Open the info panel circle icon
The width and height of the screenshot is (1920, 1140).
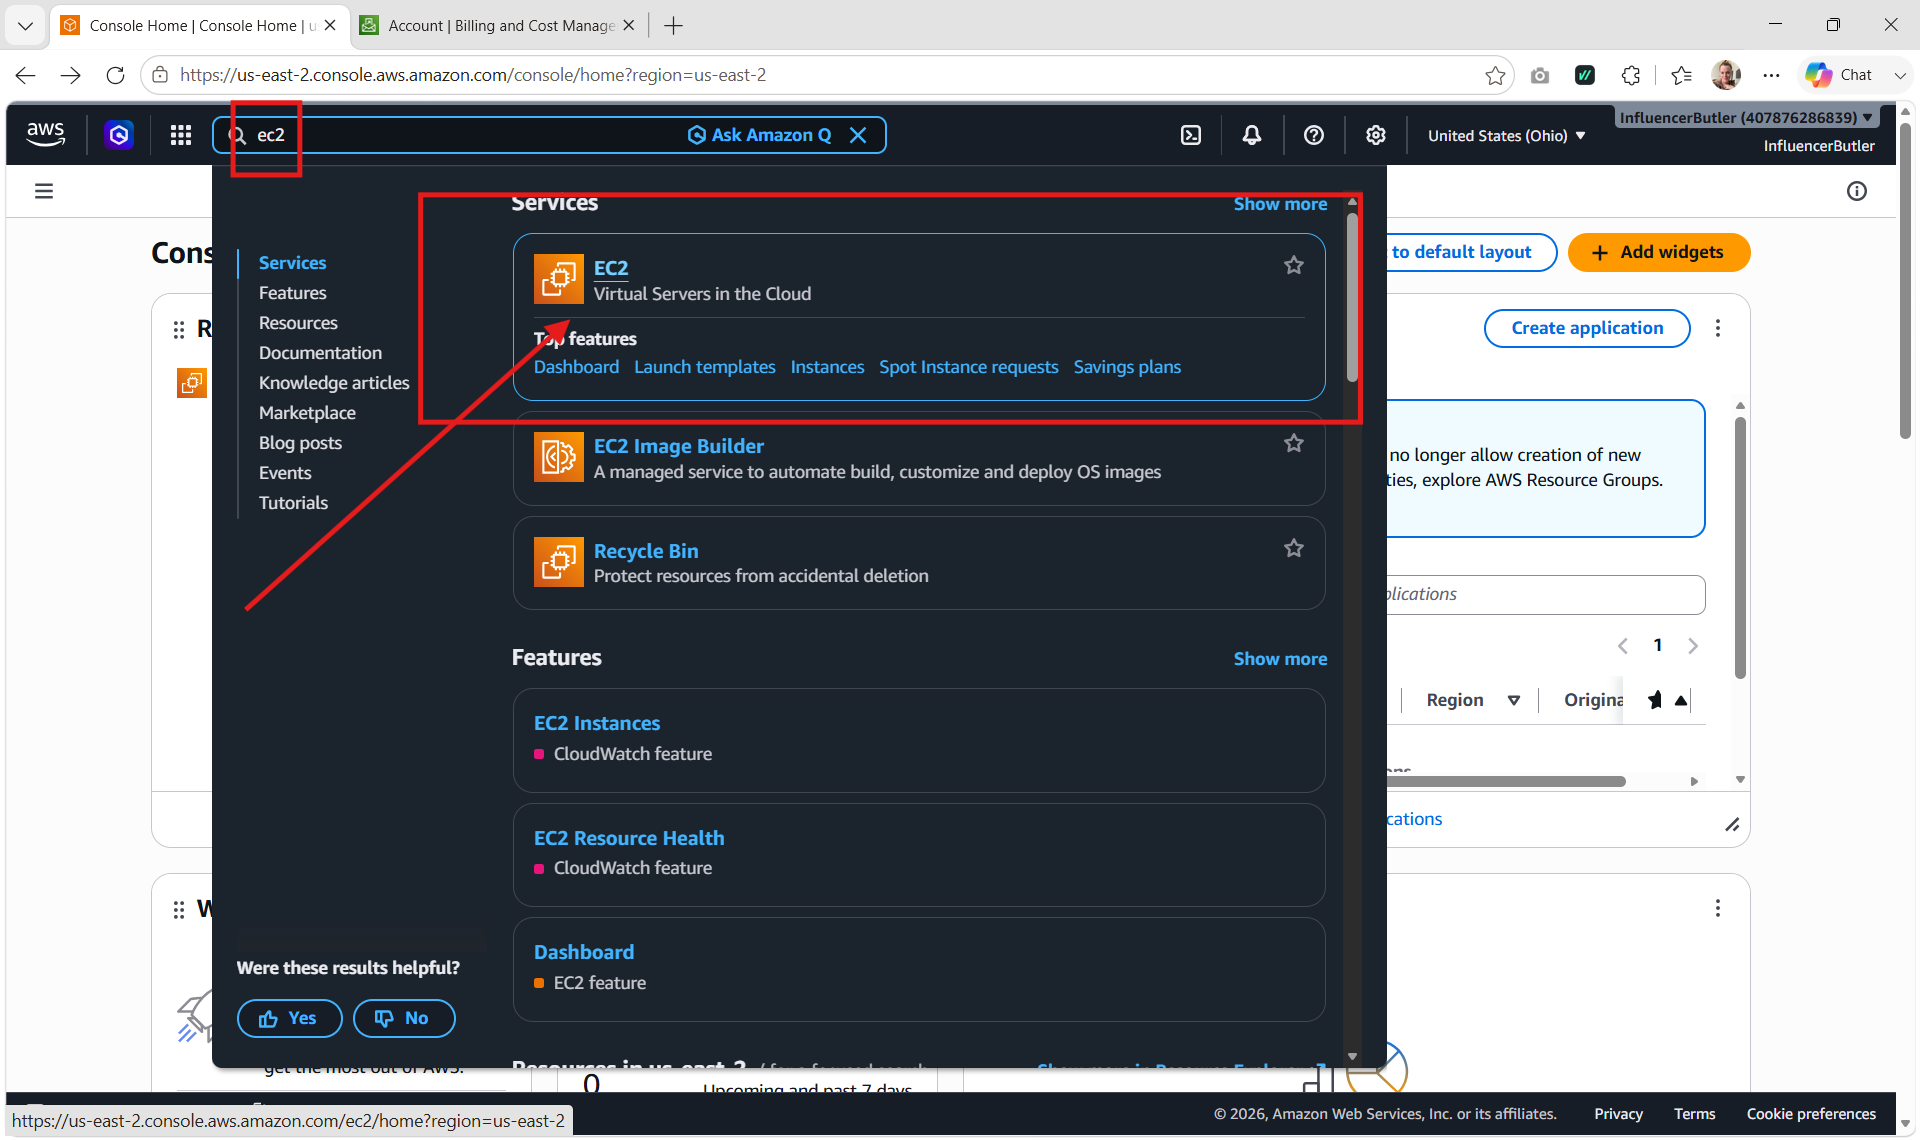[1857, 191]
